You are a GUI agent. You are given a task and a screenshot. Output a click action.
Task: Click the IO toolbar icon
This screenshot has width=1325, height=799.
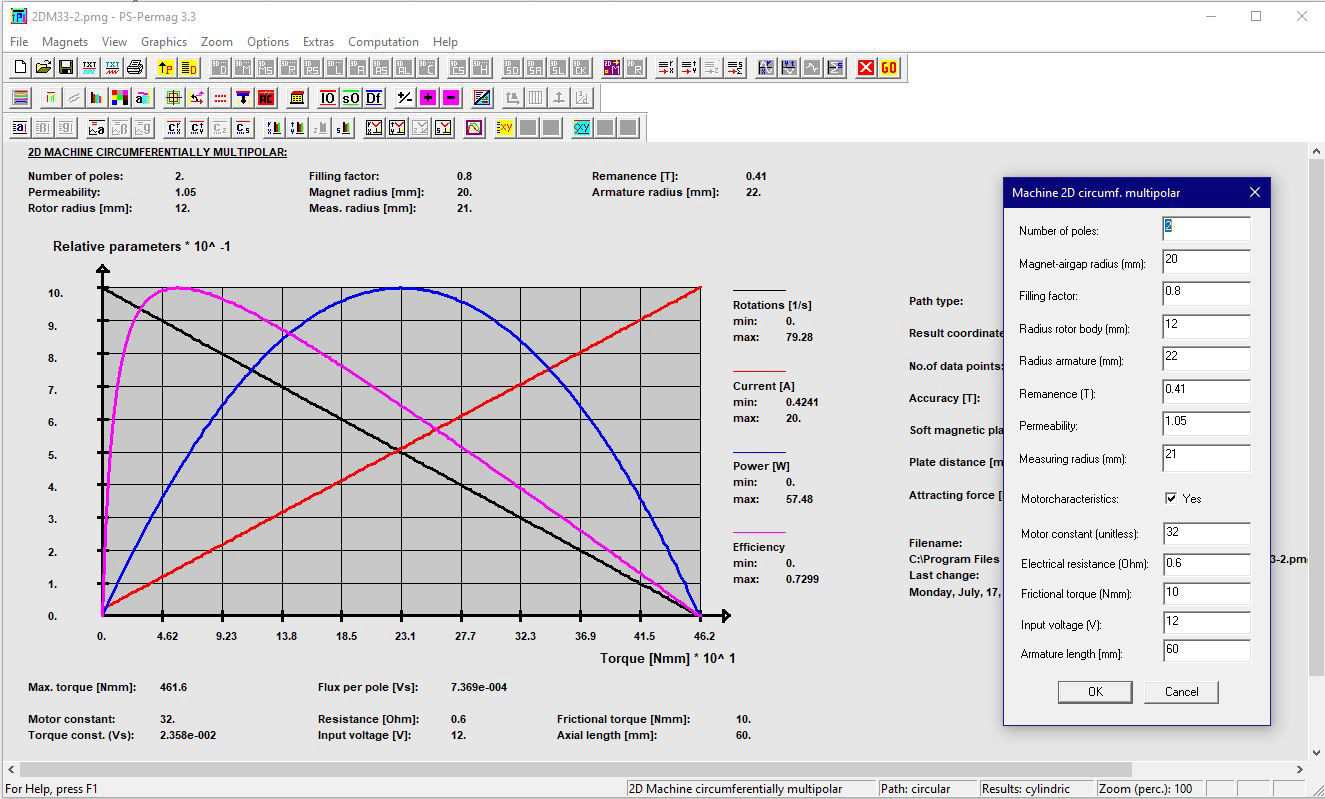[x=327, y=98]
